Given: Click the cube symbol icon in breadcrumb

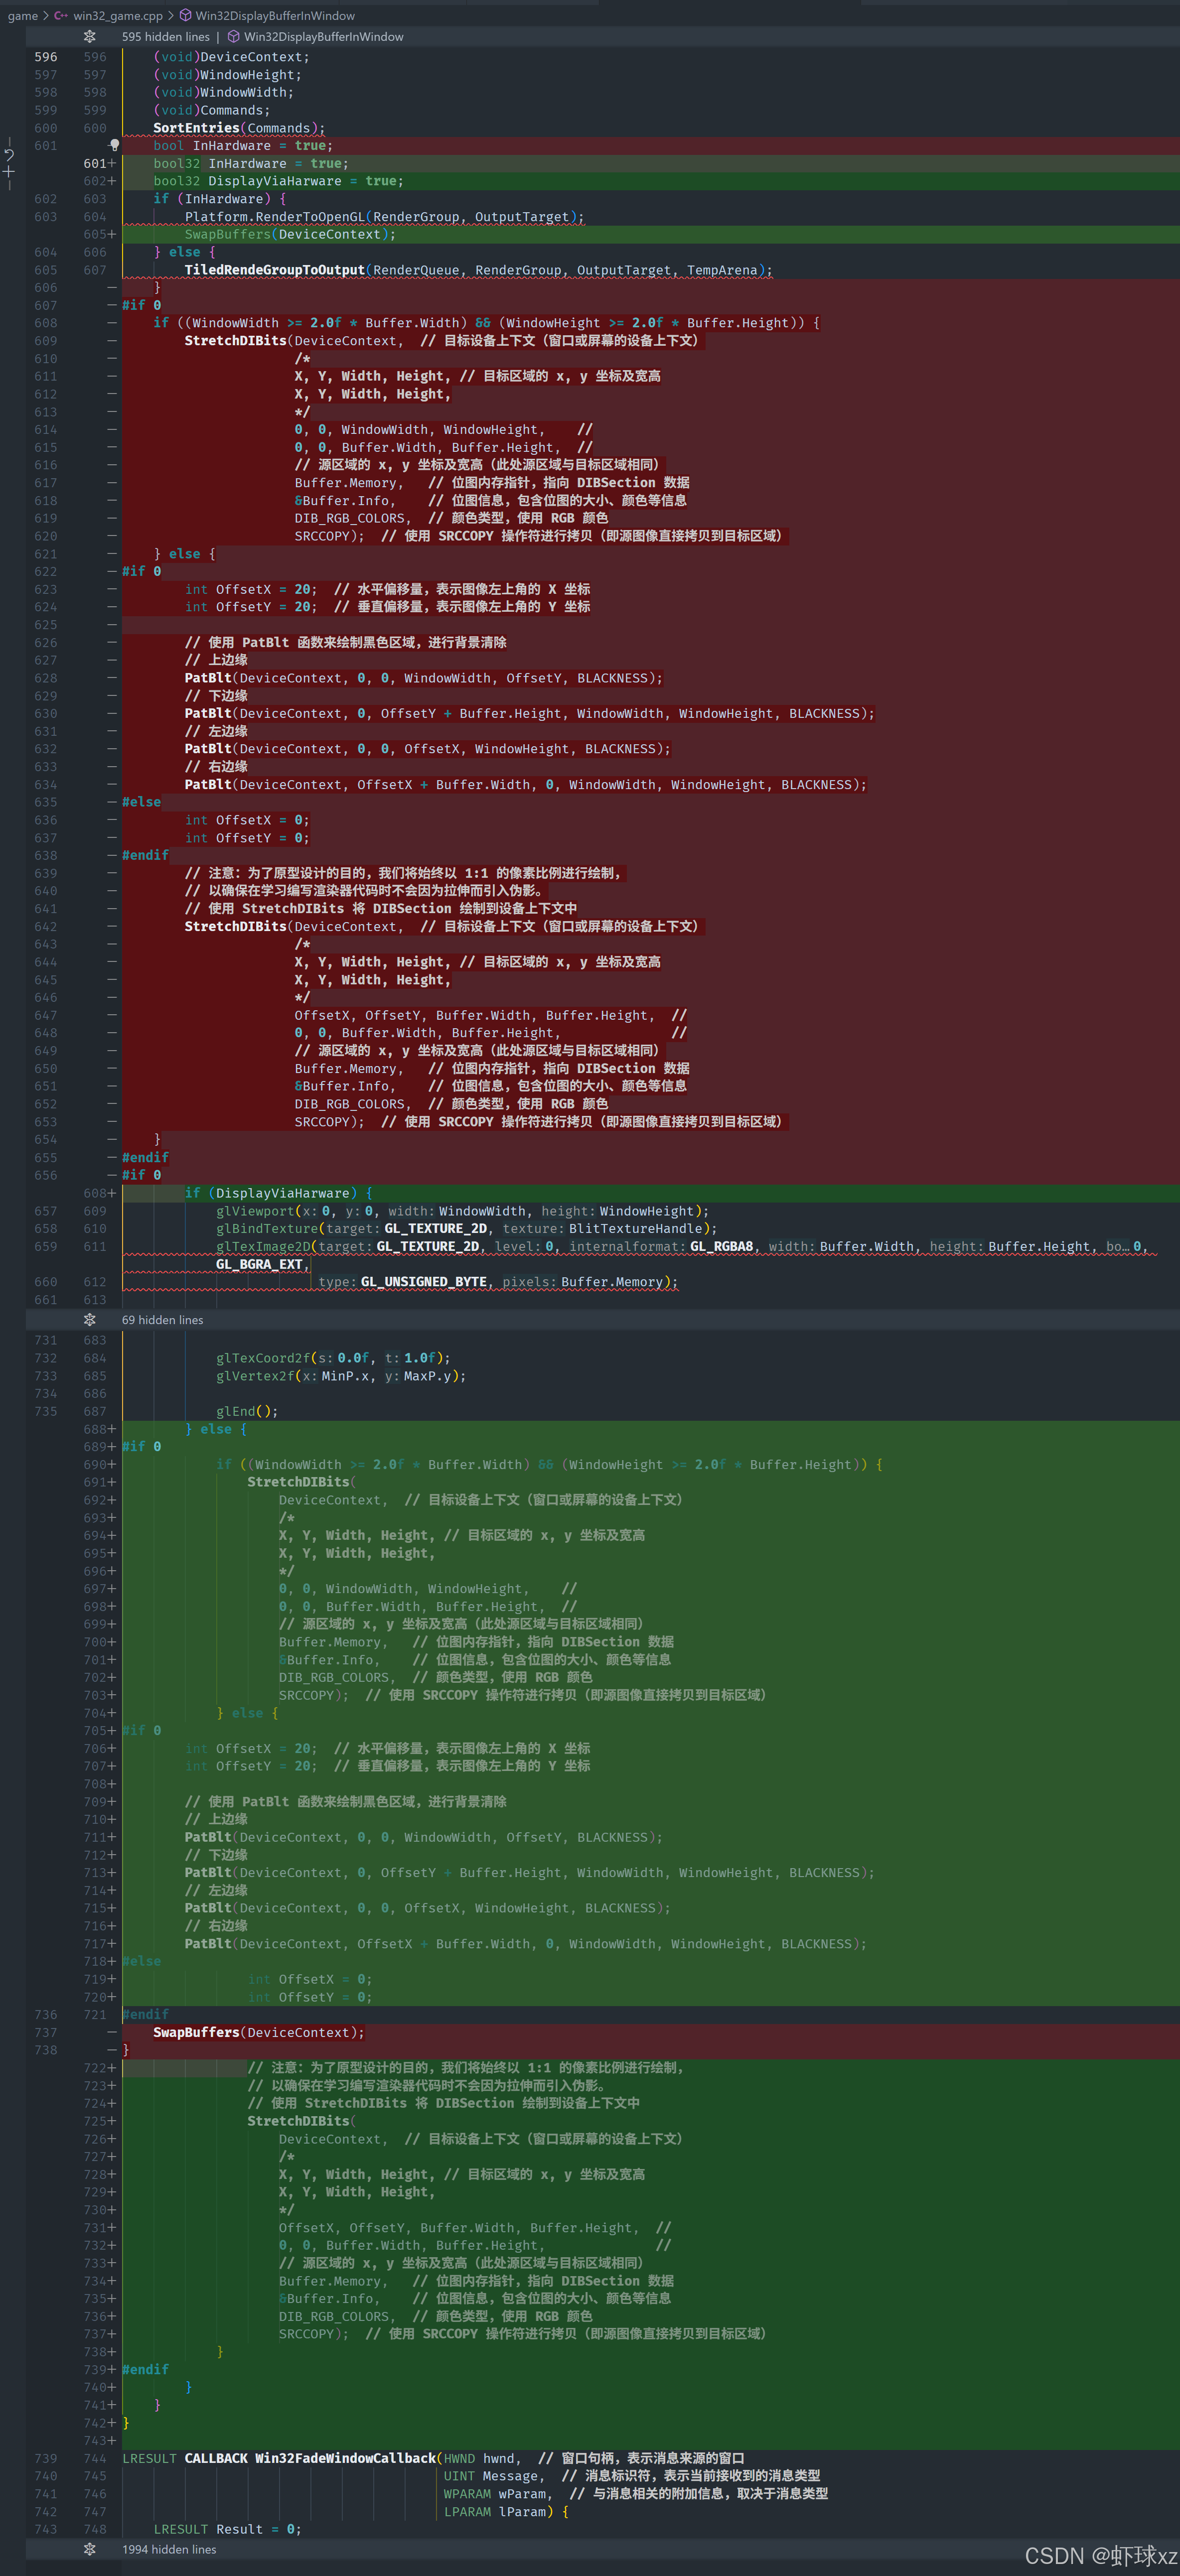Looking at the screenshot, I should (x=185, y=15).
